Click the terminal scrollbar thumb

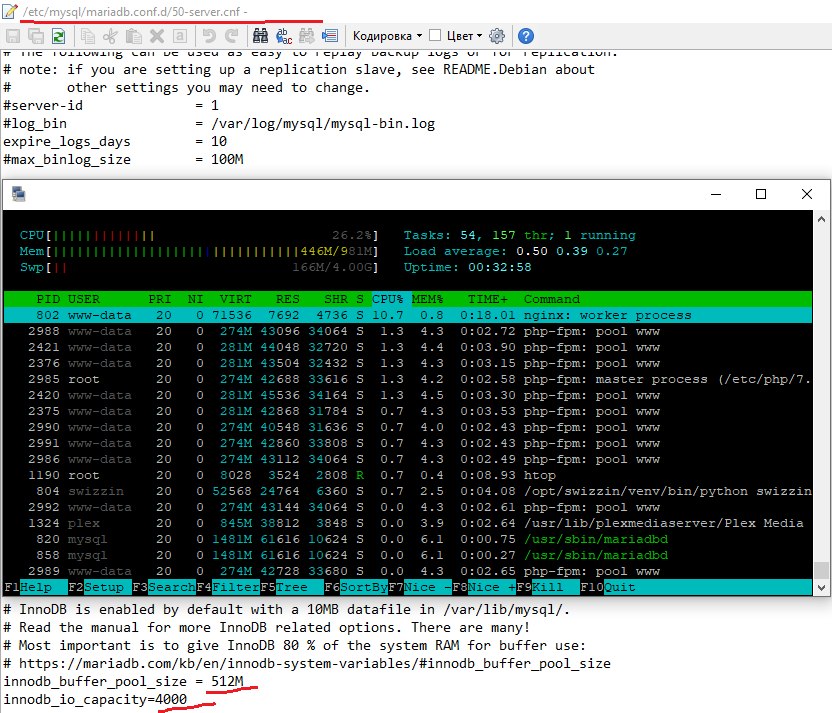click(821, 571)
